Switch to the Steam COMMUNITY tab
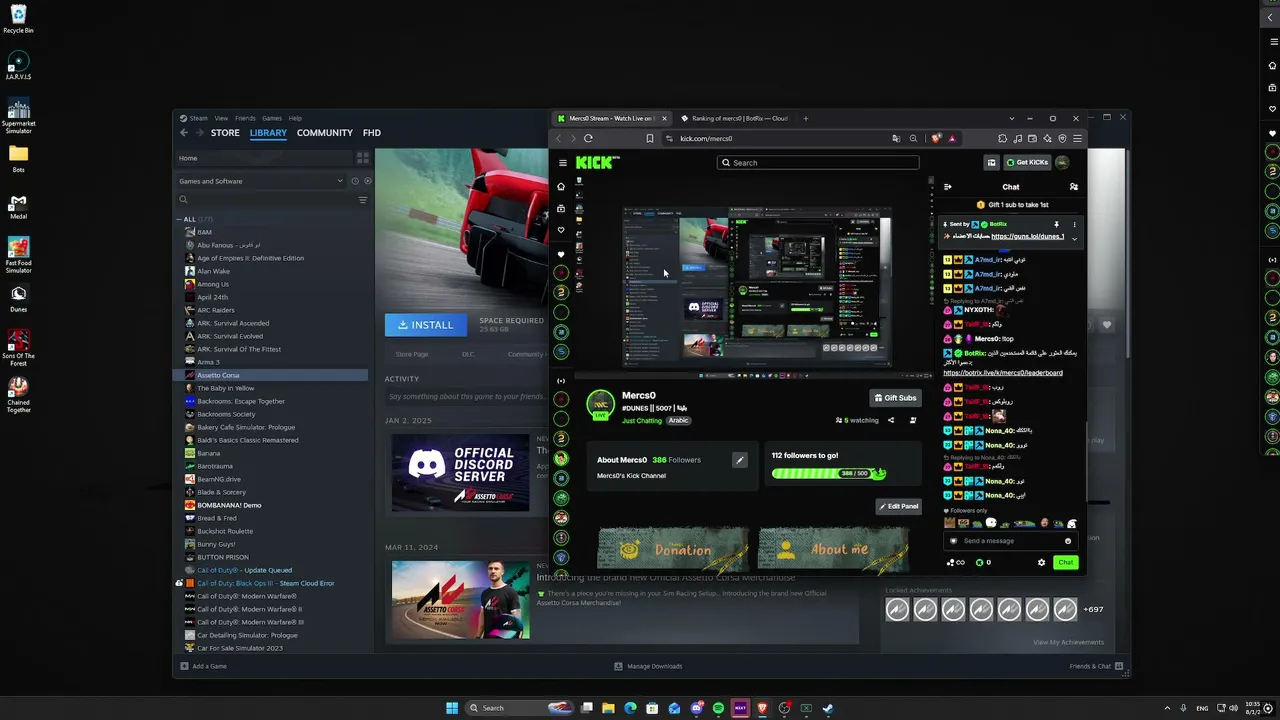The height and width of the screenshot is (720, 1280). coord(325,133)
